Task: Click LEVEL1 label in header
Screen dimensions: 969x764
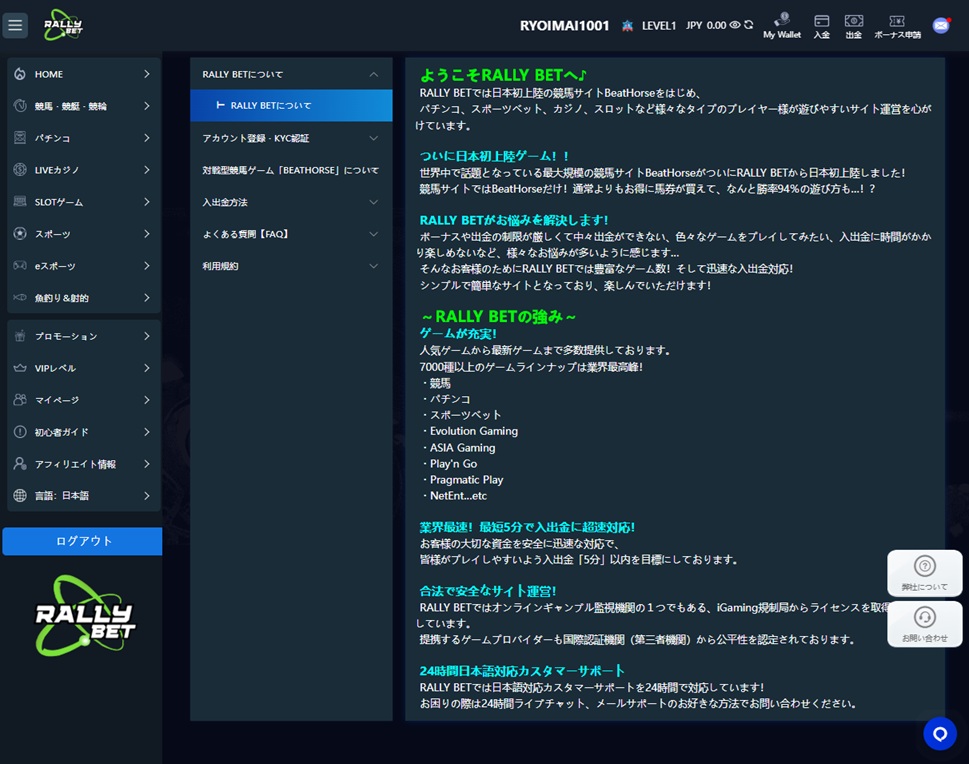Action: (659, 25)
